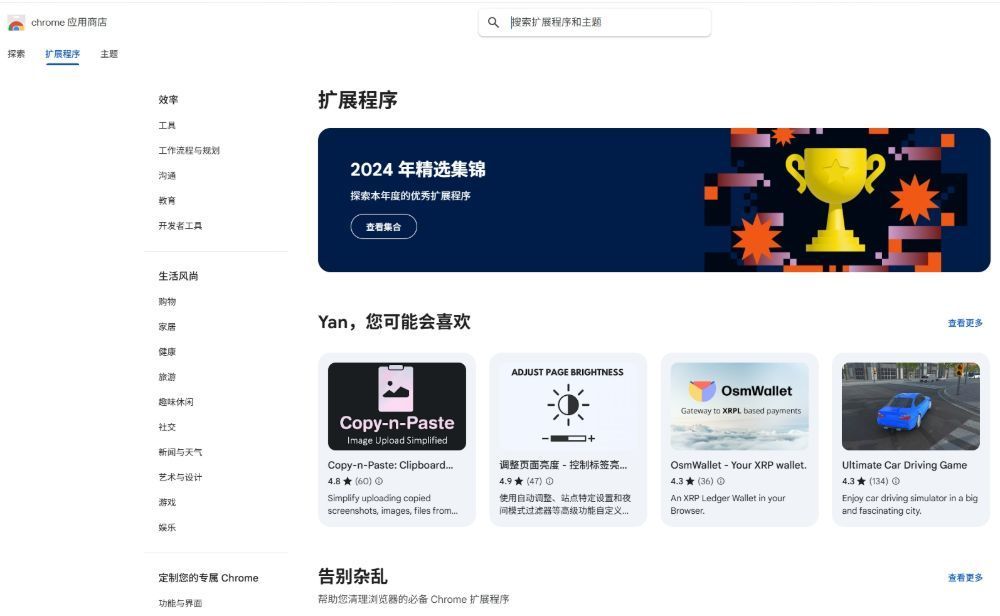Image resolution: width=1000 pixels, height=616 pixels.
Task: Click the 生活风尚 section heading
Action: (x=178, y=276)
